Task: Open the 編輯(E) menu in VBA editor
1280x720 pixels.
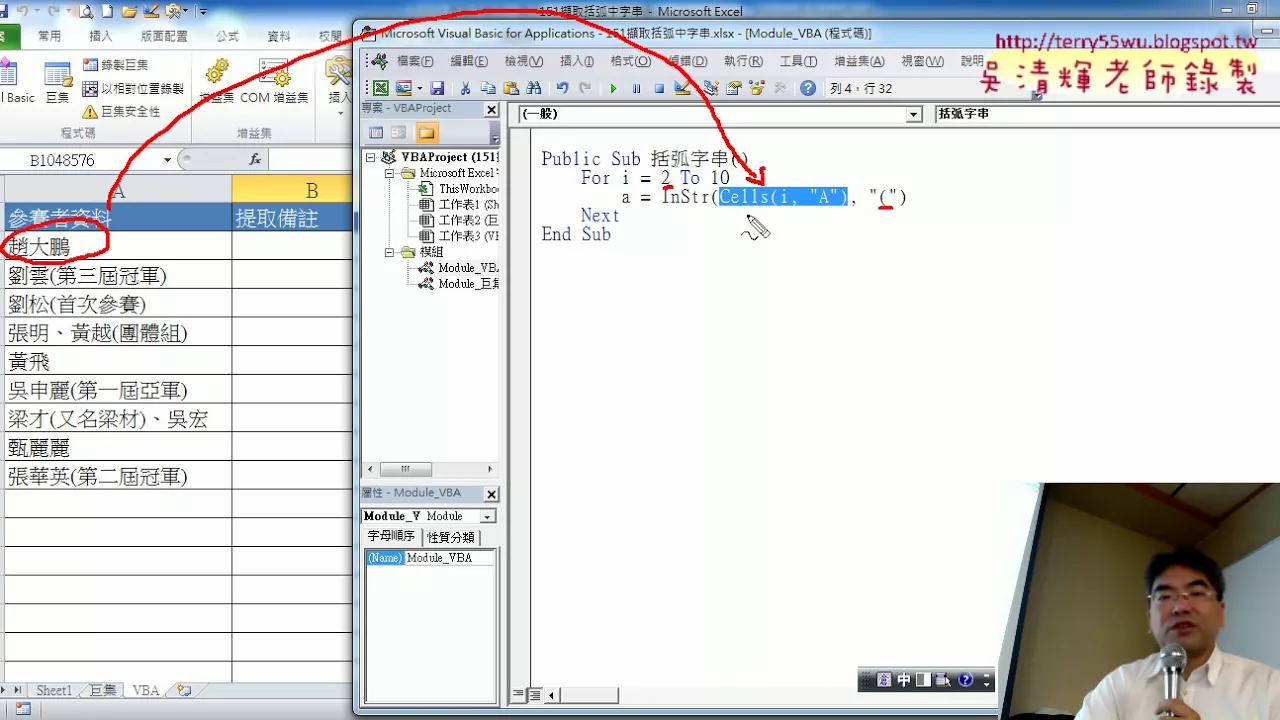Action: 469,61
